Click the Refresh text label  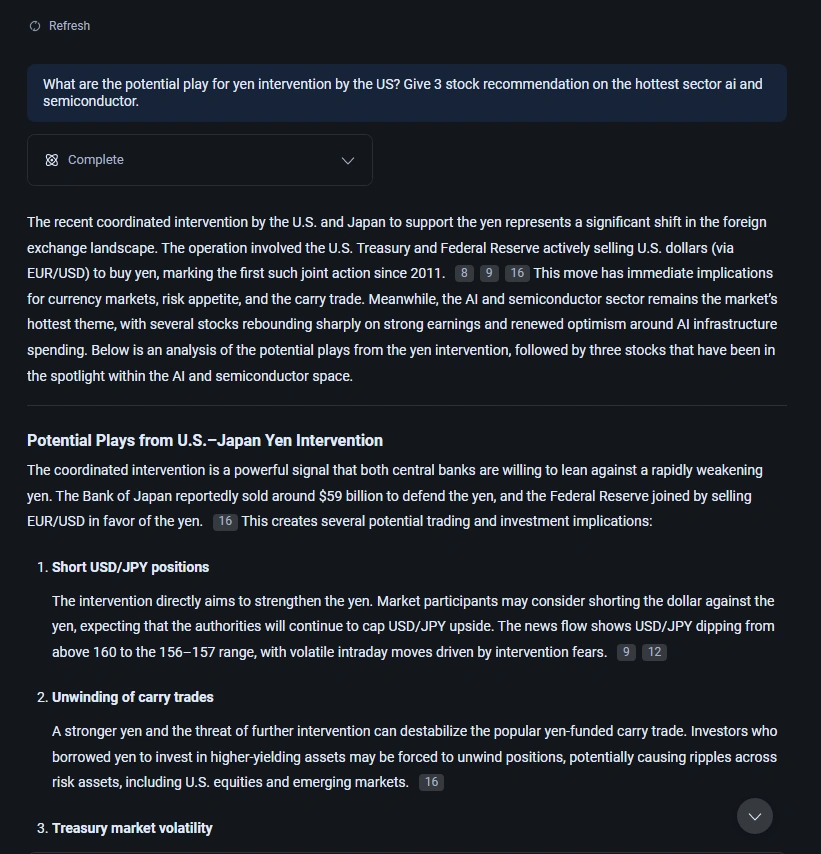click(x=69, y=26)
